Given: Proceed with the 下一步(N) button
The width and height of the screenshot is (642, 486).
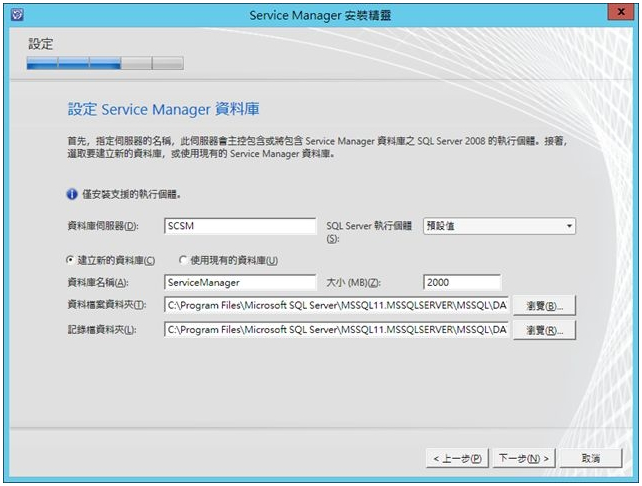Looking at the screenshot, I should click(524, 458).
